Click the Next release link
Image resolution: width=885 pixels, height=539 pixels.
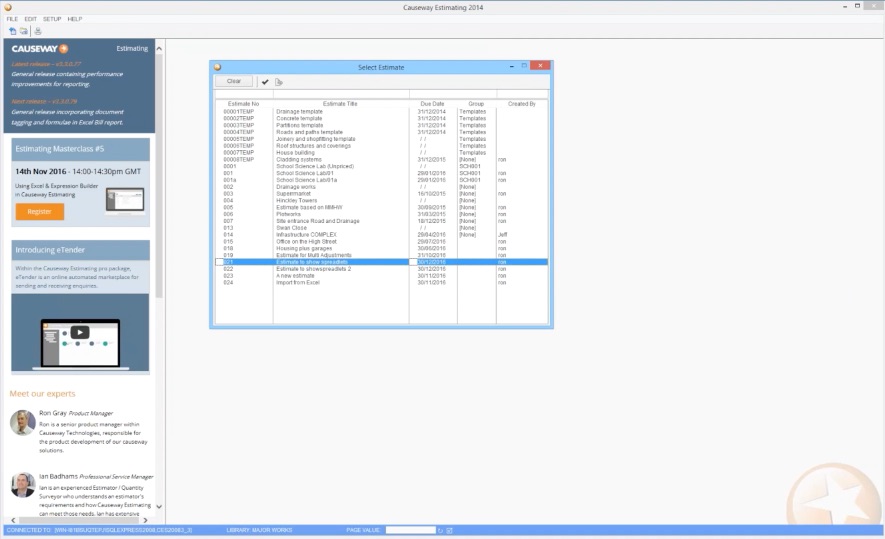[x=44, y=102]
